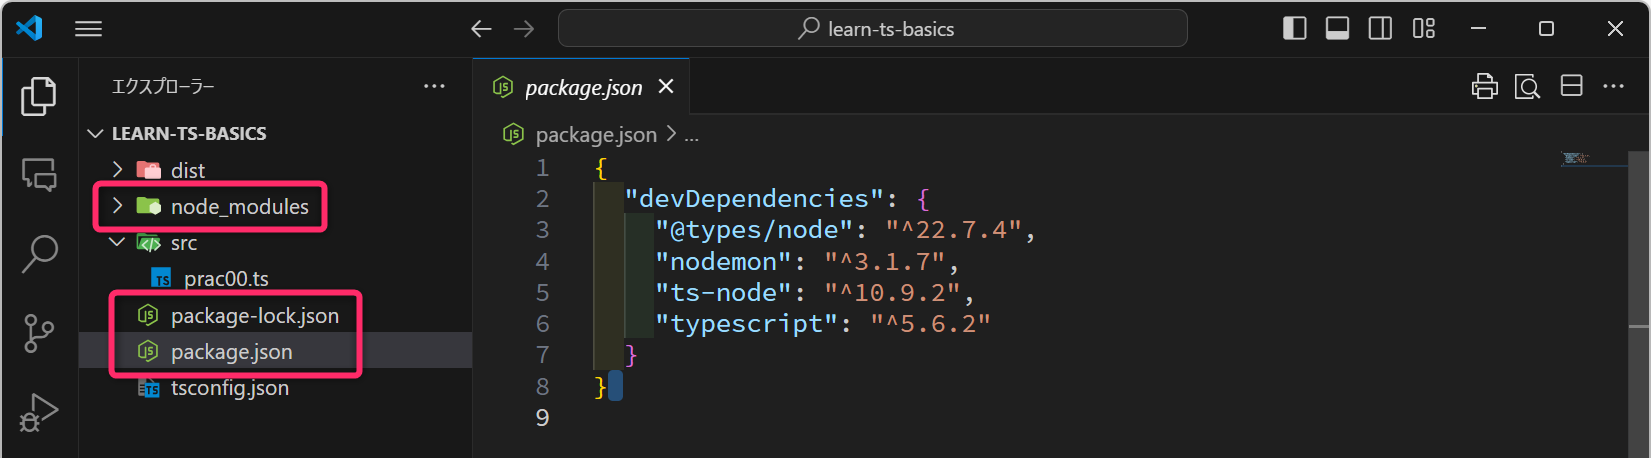Screen dimensions: 1651x458
Task: Select the package.json editor tab
Action: (583, 88)
